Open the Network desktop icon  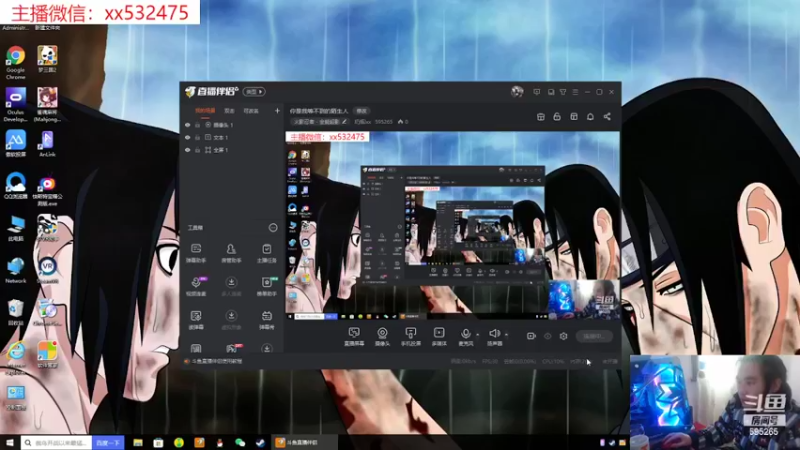(16, 271)
